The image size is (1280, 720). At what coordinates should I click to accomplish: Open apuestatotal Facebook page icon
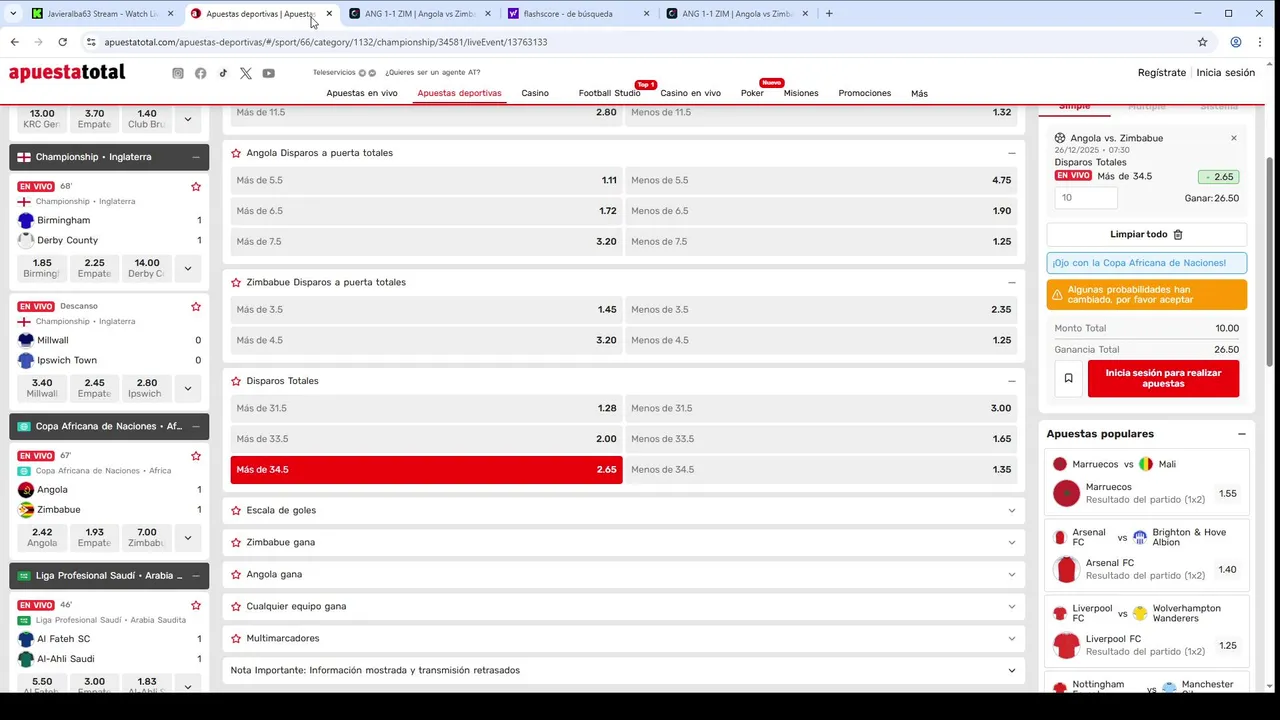click(x=201, y=73)
